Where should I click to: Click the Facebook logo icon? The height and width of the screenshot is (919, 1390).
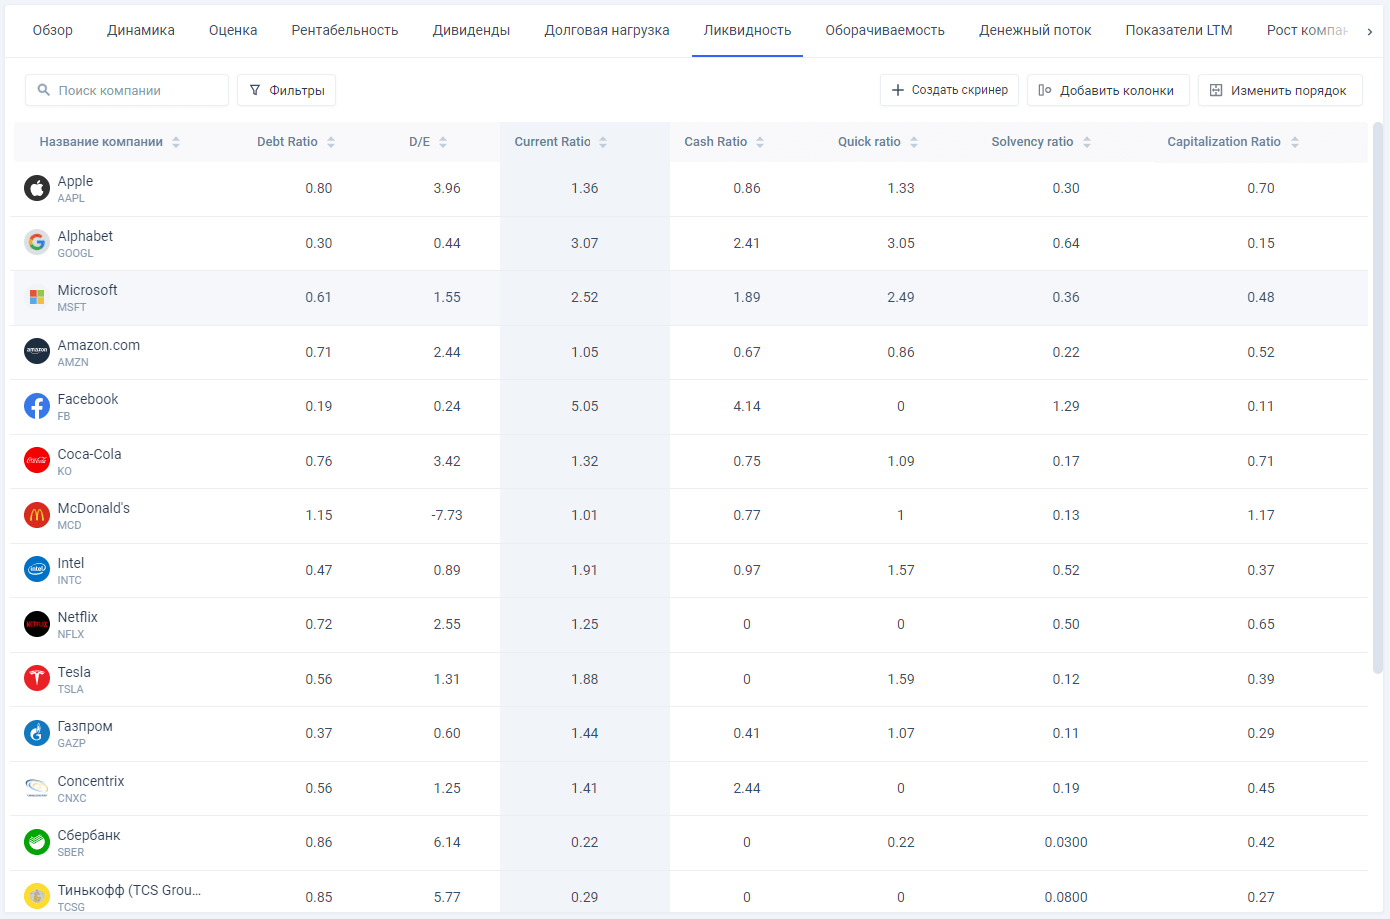pos(37,406)
